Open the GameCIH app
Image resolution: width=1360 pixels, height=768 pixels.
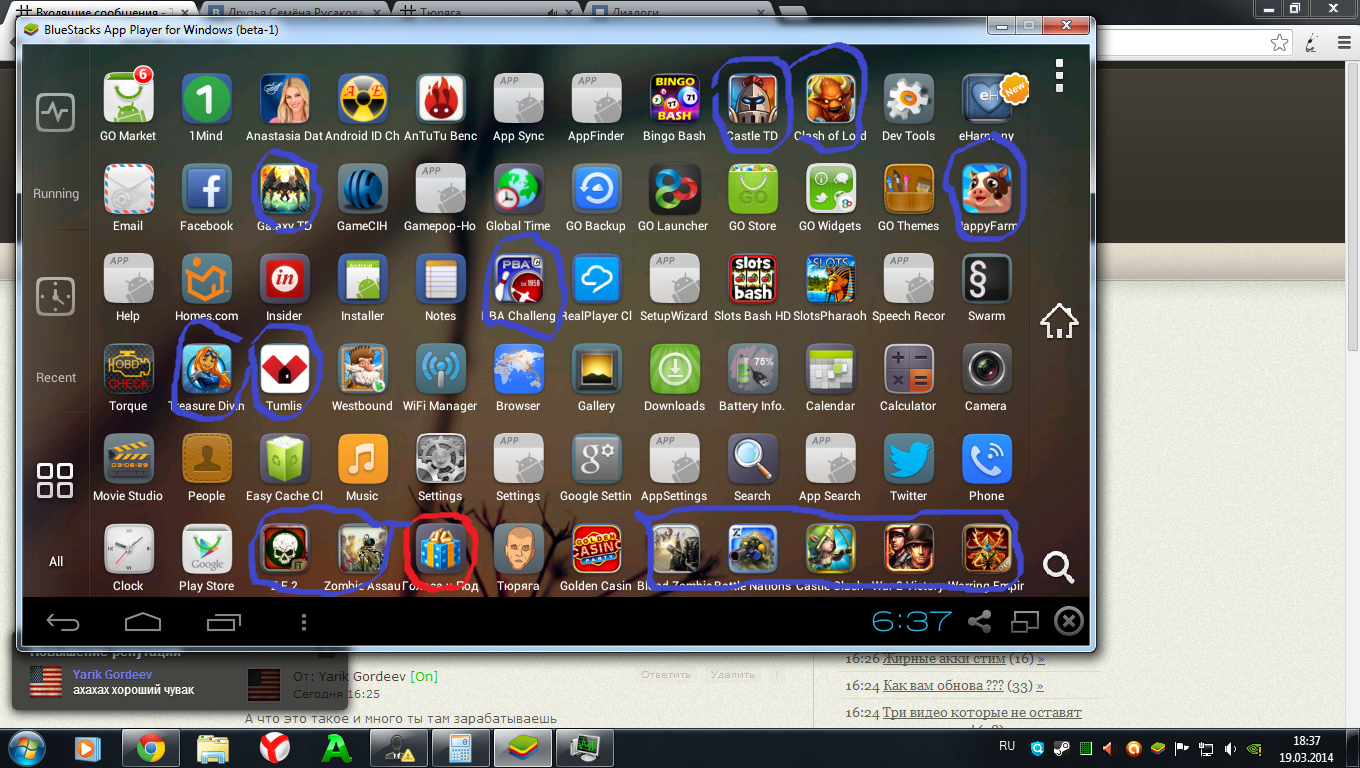point(362,189)
